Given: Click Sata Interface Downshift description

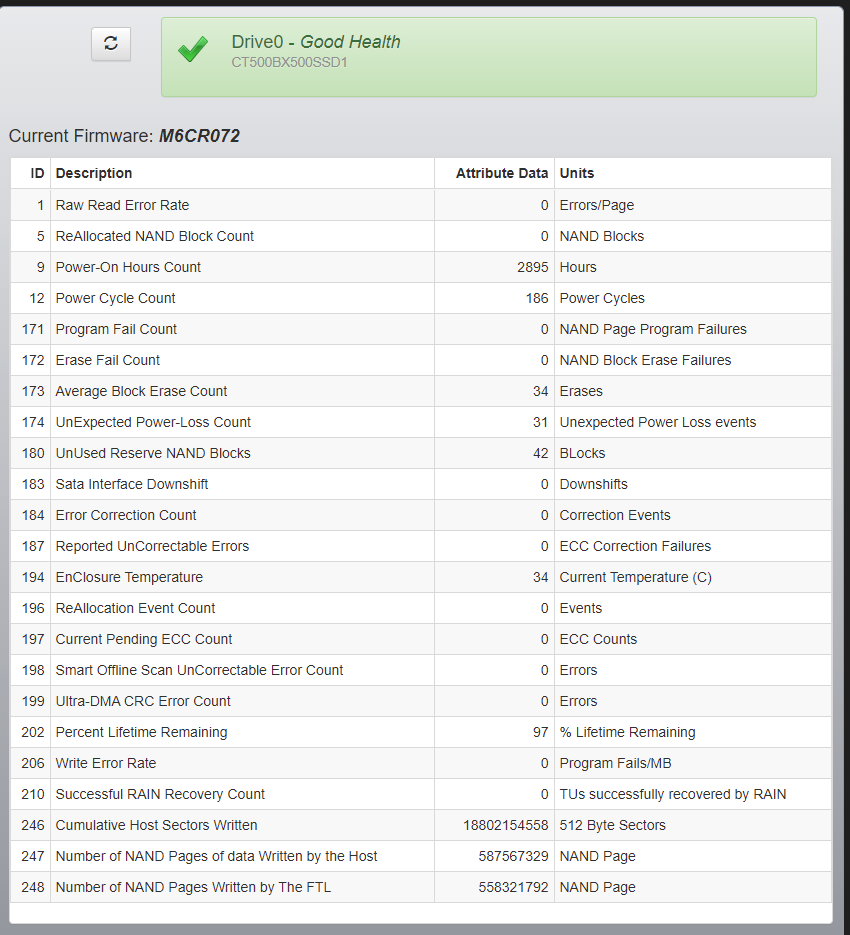Looking at the screenshot, I should pos(132,484).
